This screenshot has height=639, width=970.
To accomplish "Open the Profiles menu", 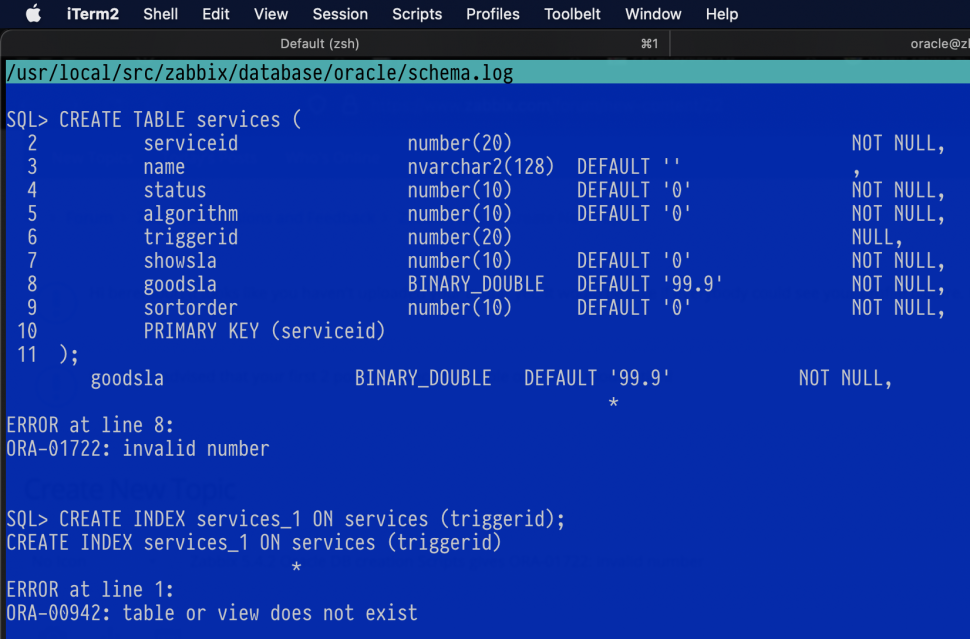I will 493,14.
